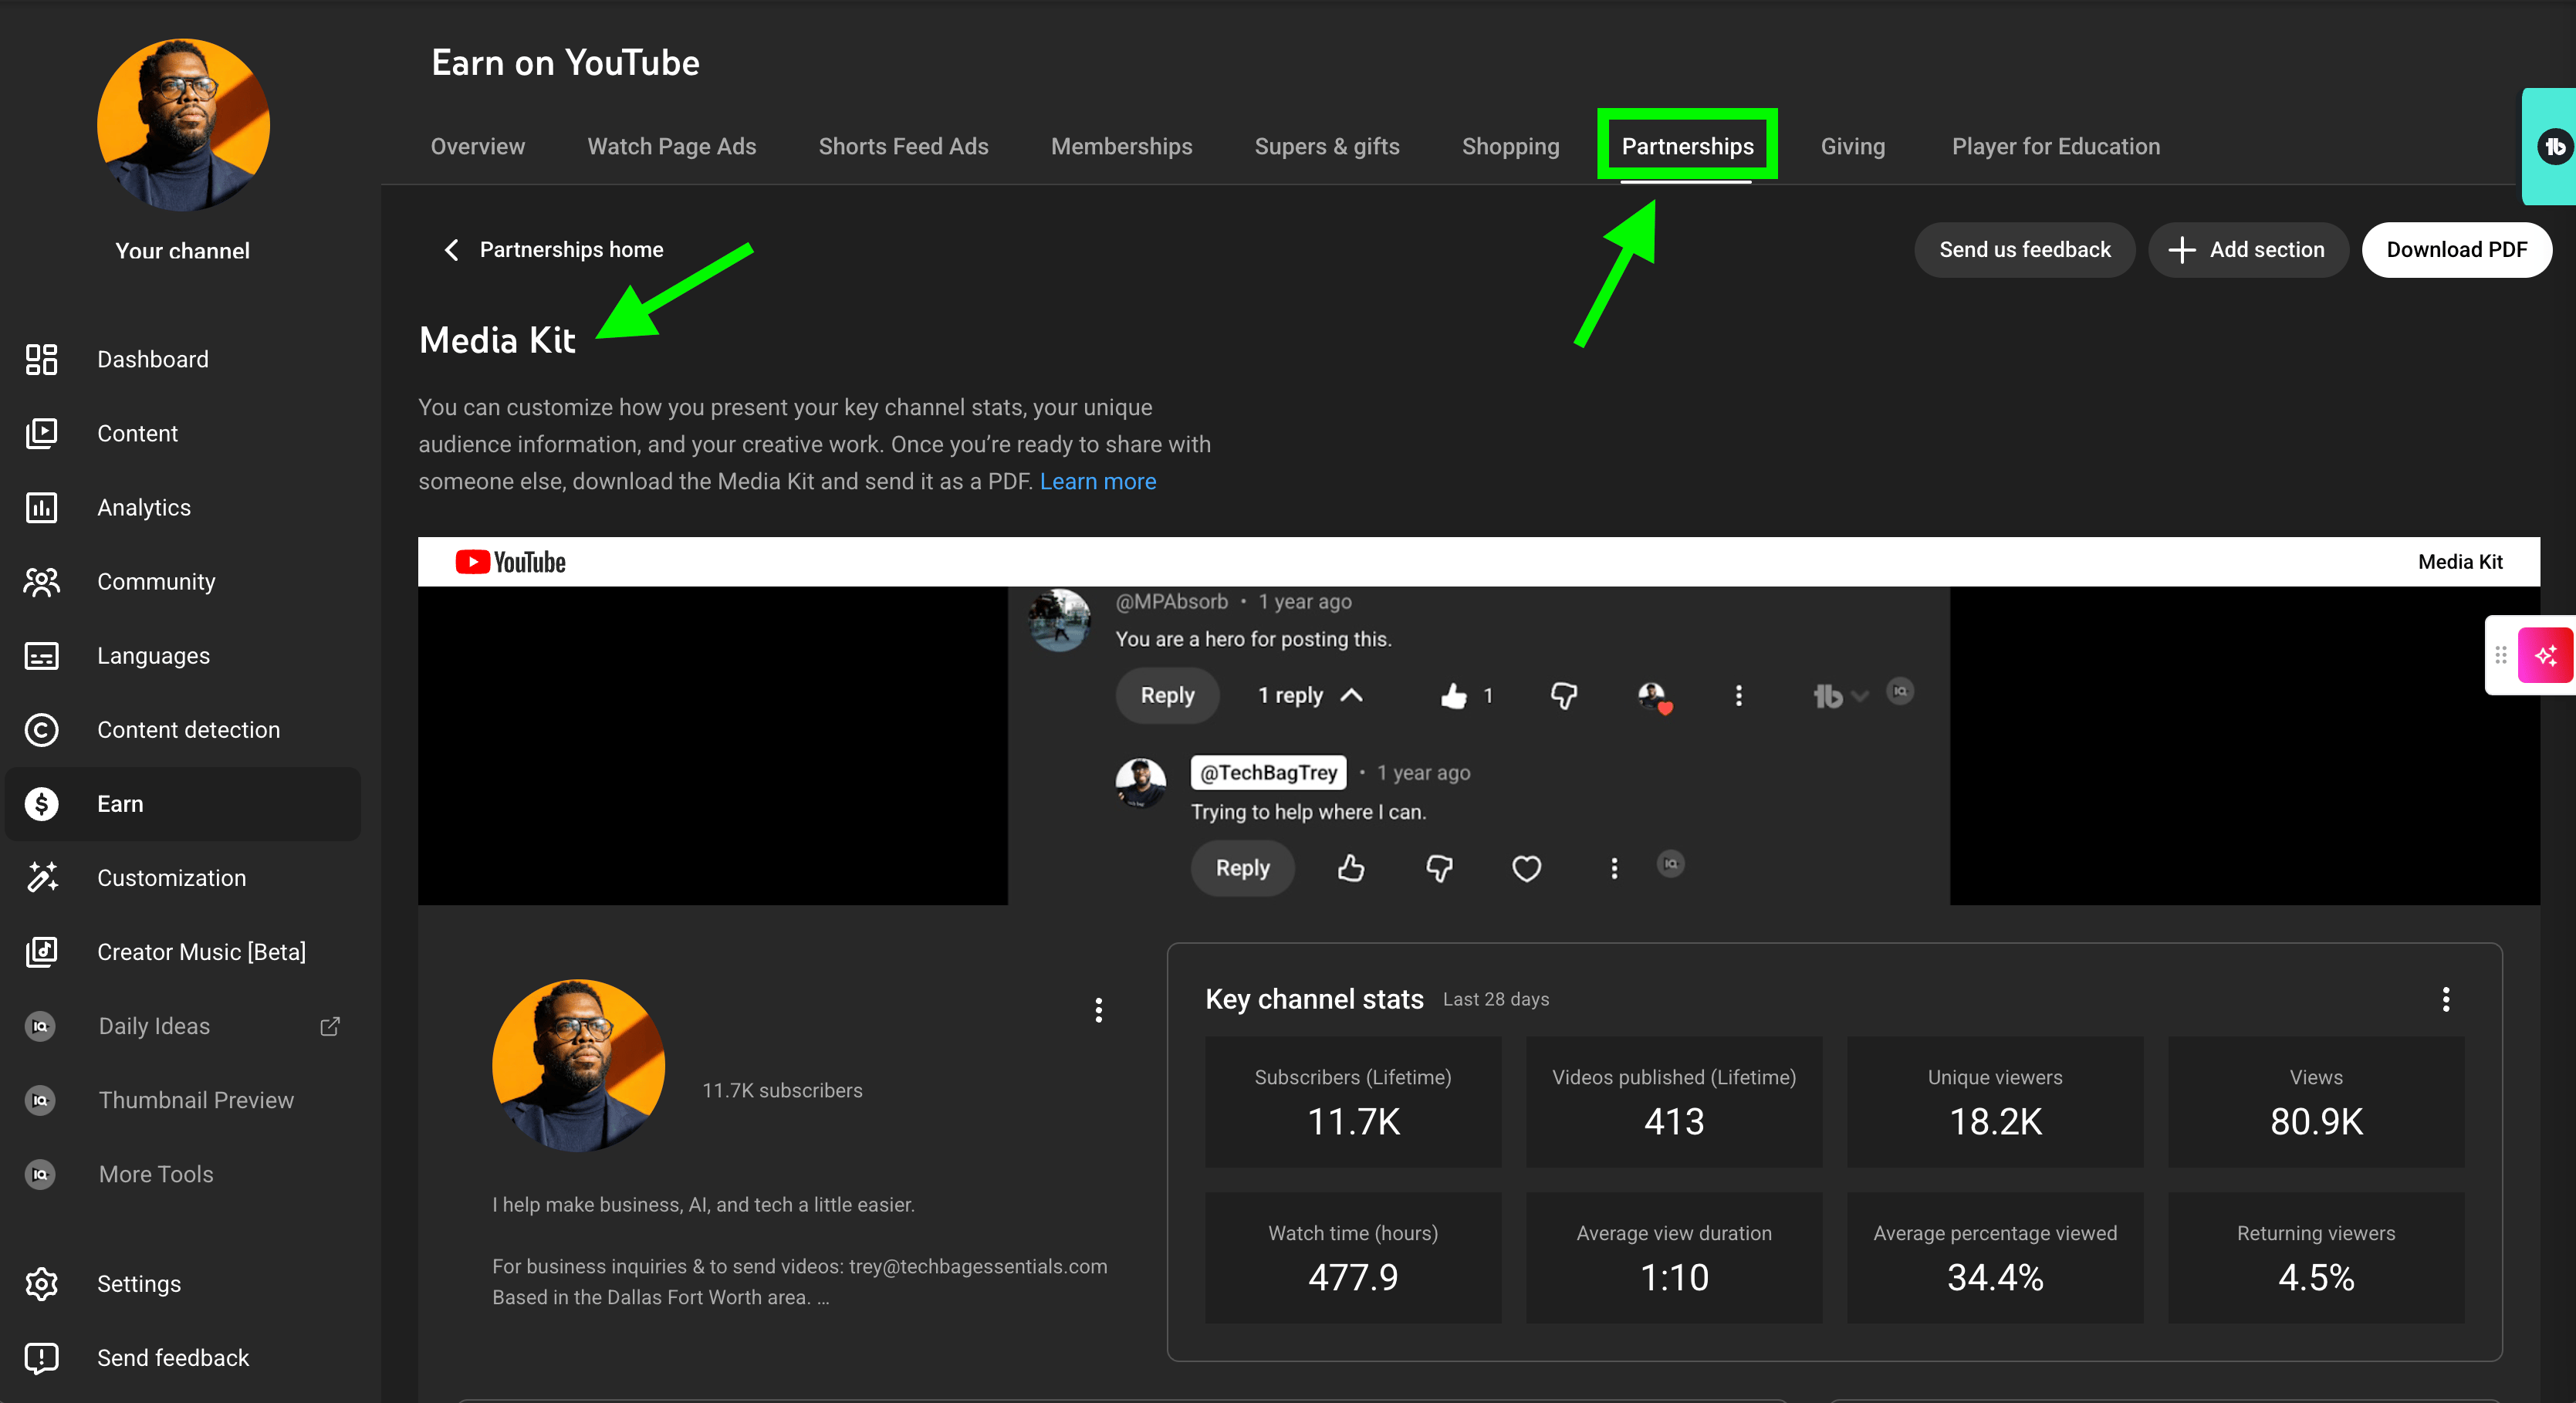Image resolution: width=2576 pixels, height=1403 pixels.
Task: Toggle thumbs up on TechBagTrey reply
Action: pyautogui.click(x=1351, y=868)
